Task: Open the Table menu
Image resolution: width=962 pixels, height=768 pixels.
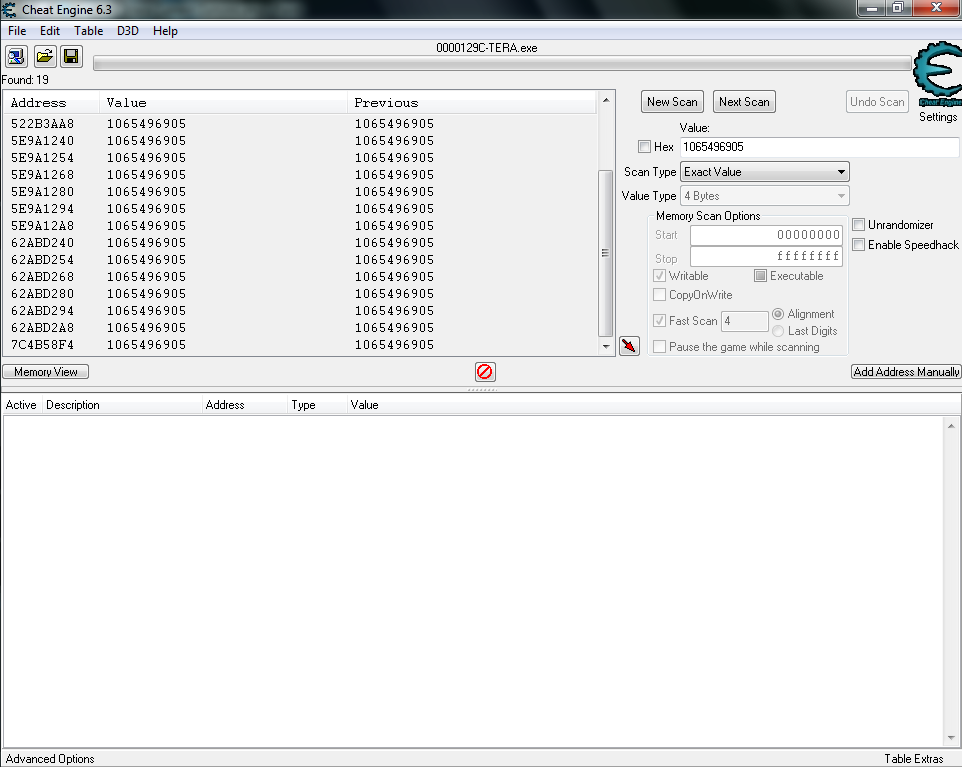Action: [88, 31]
